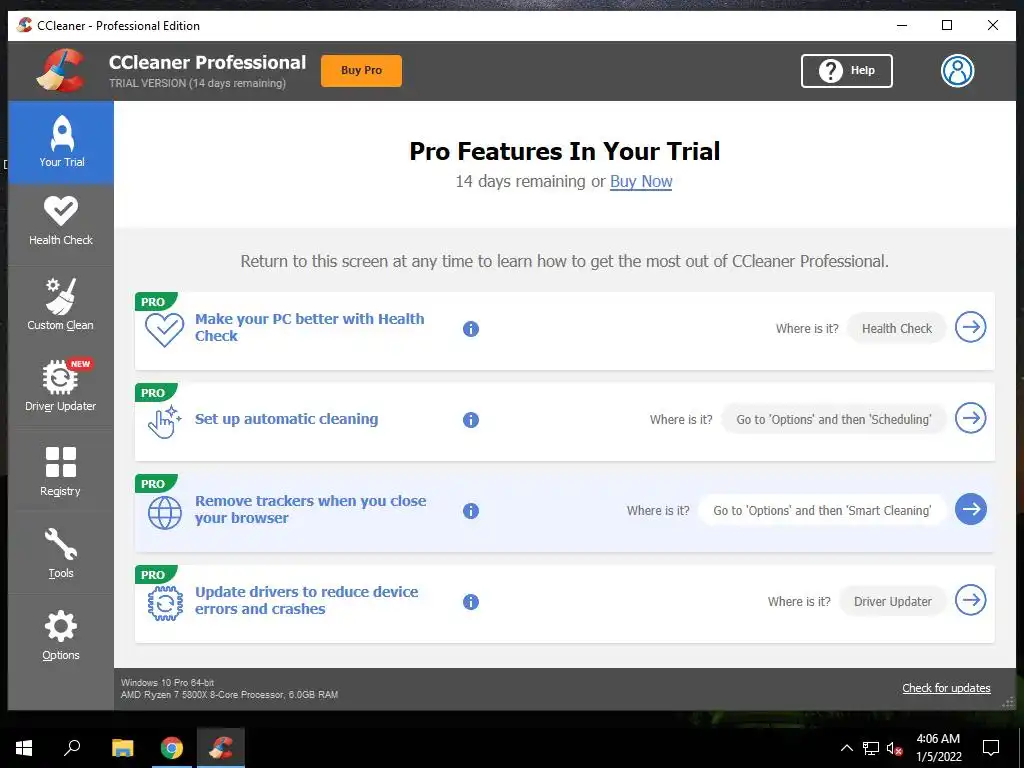Viewport: 1024px width, 768px height.
Task: Open the Help button
Action: tap(846, 71)
